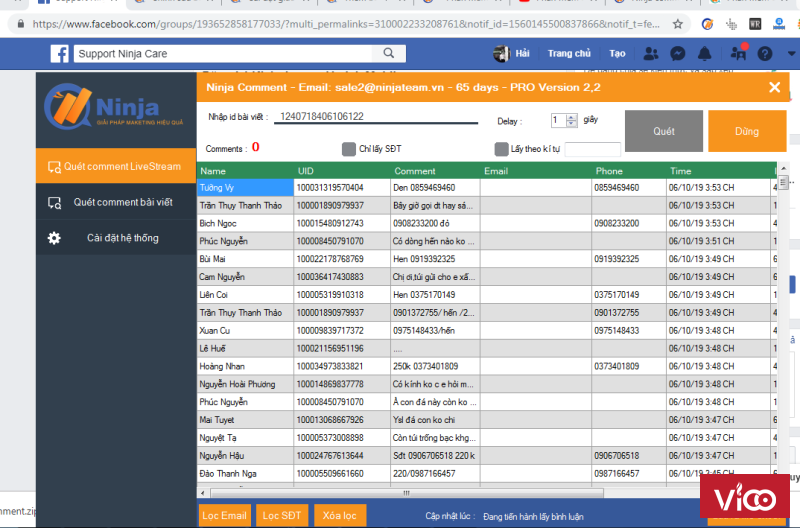Image resolution: width=800 pixels, height=528 pixels.
Task: Click the Tạo link
Action: (x=617, y=54)
